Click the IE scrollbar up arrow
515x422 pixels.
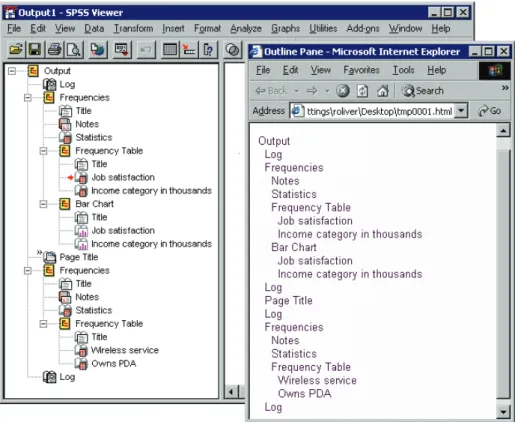click(x=503, y=130)
